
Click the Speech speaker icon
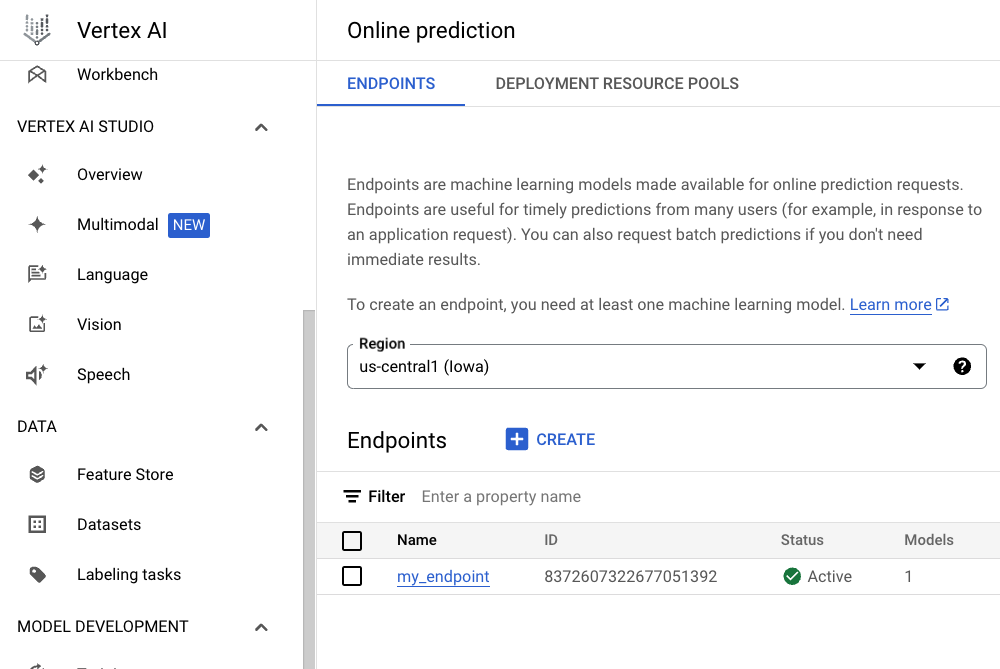(x=36, y=374)
